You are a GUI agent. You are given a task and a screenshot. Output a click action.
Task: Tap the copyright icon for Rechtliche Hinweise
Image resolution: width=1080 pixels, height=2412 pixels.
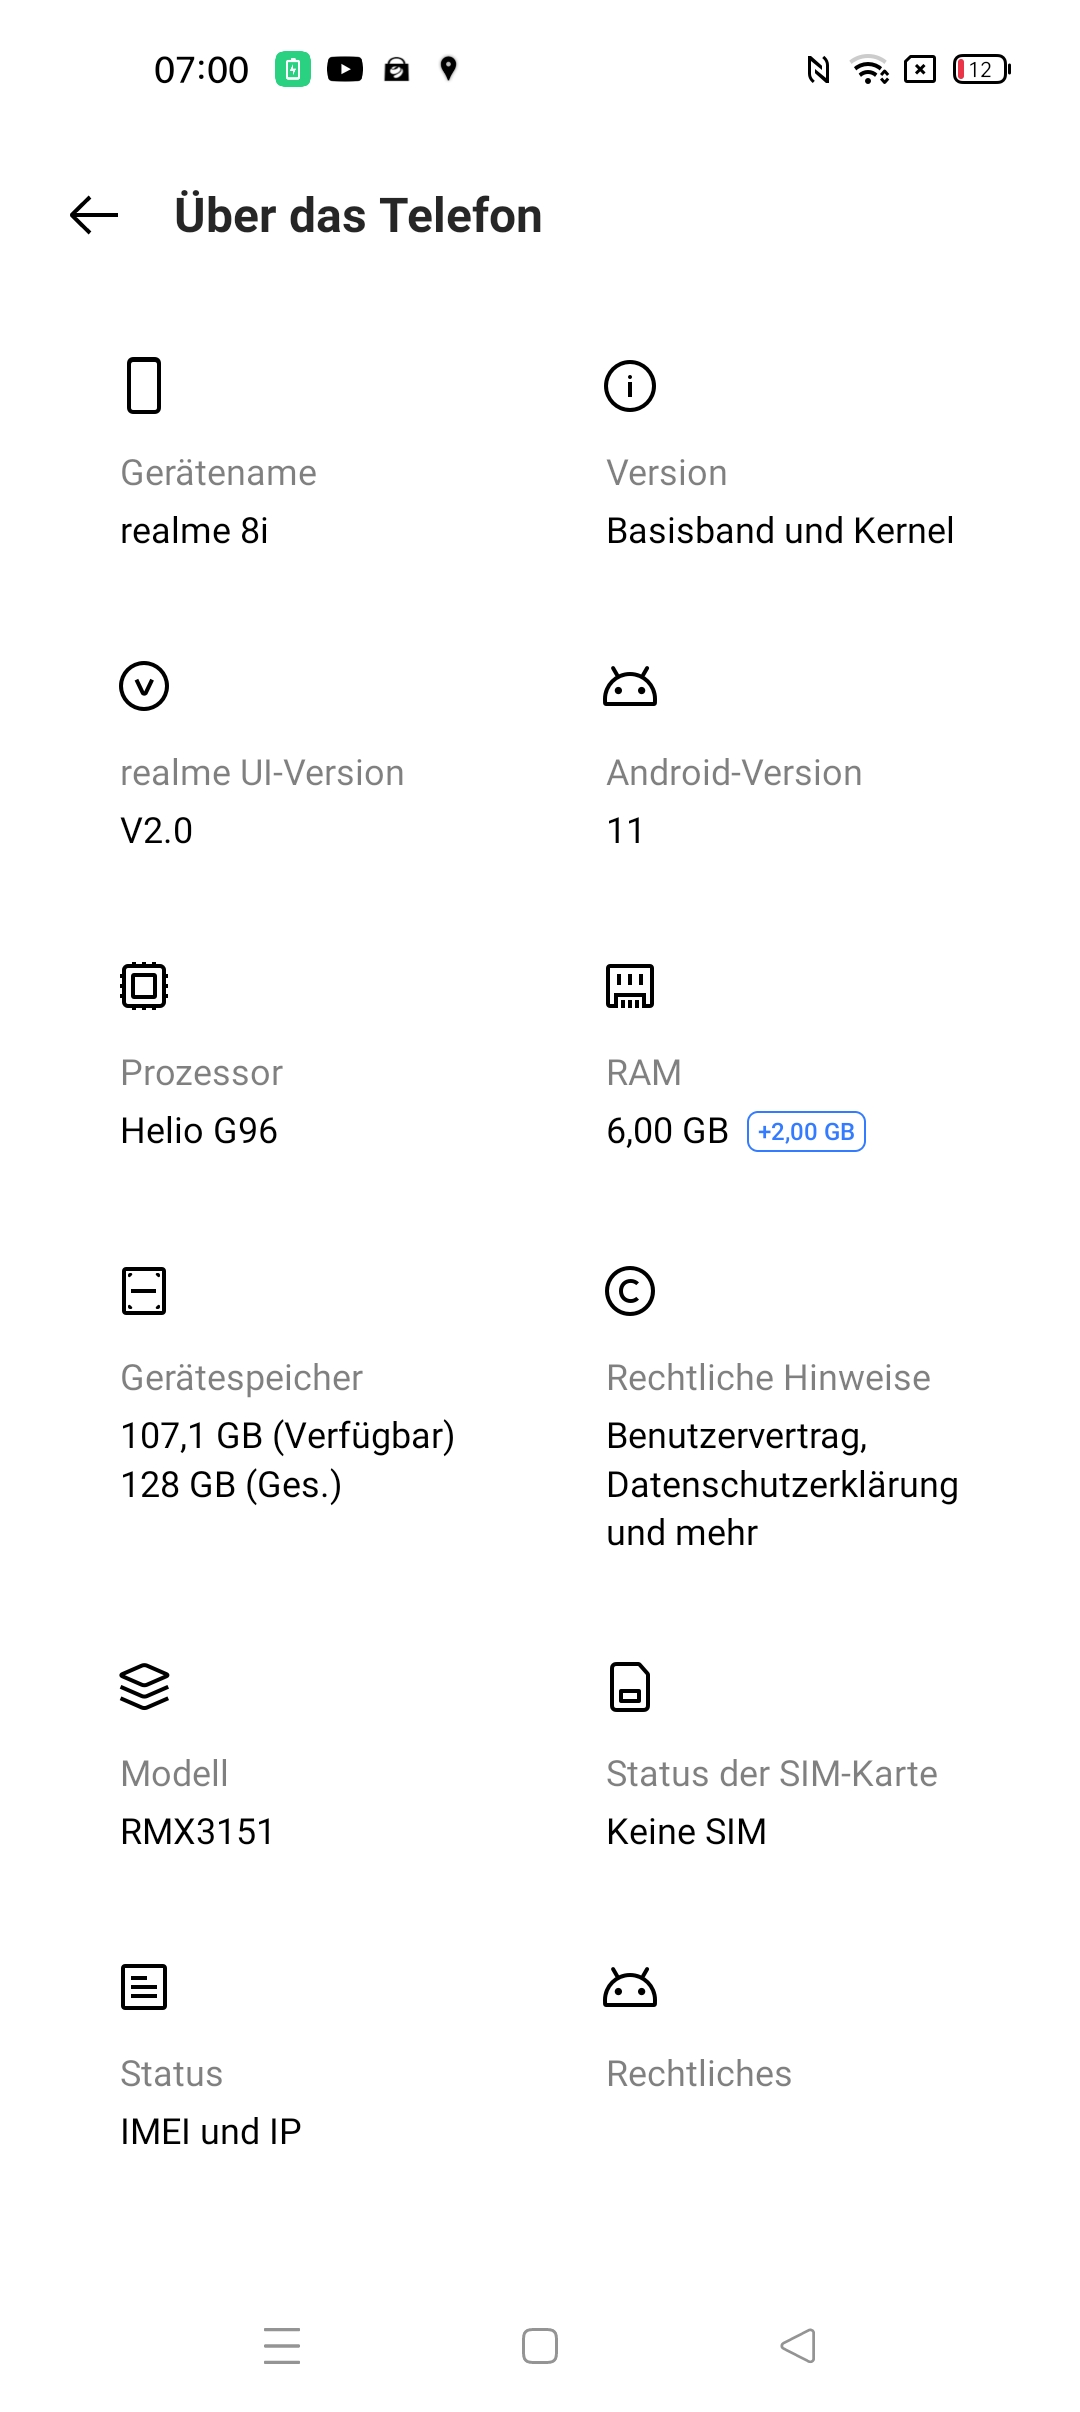pyautogui.click(x=630, y=1291)
